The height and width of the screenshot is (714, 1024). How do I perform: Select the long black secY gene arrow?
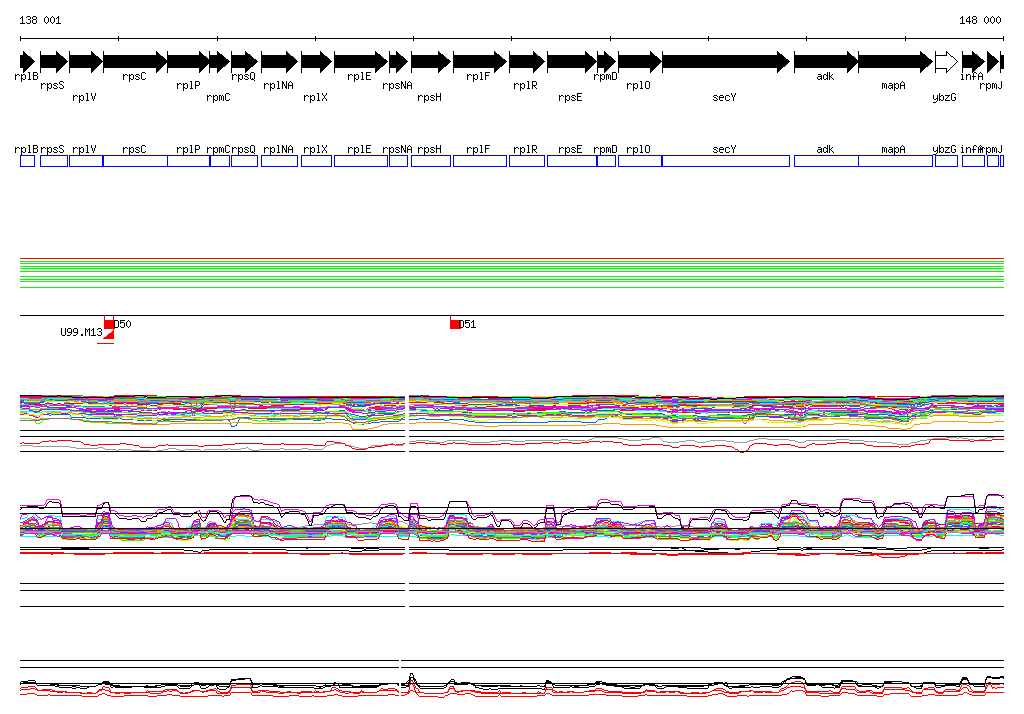click(x=726, y=62)
